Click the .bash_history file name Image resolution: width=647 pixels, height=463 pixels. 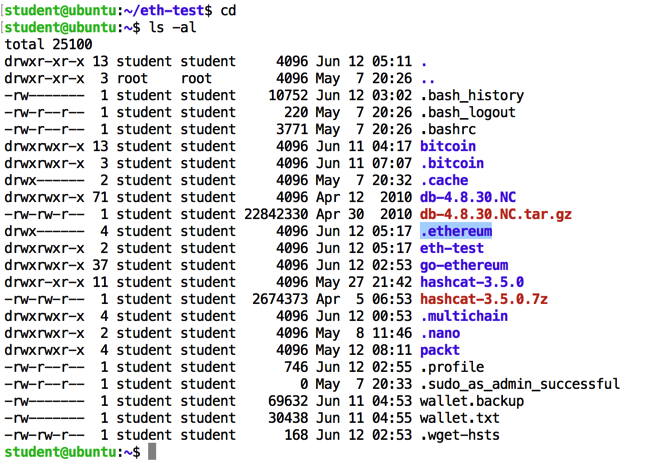(472, 95)
